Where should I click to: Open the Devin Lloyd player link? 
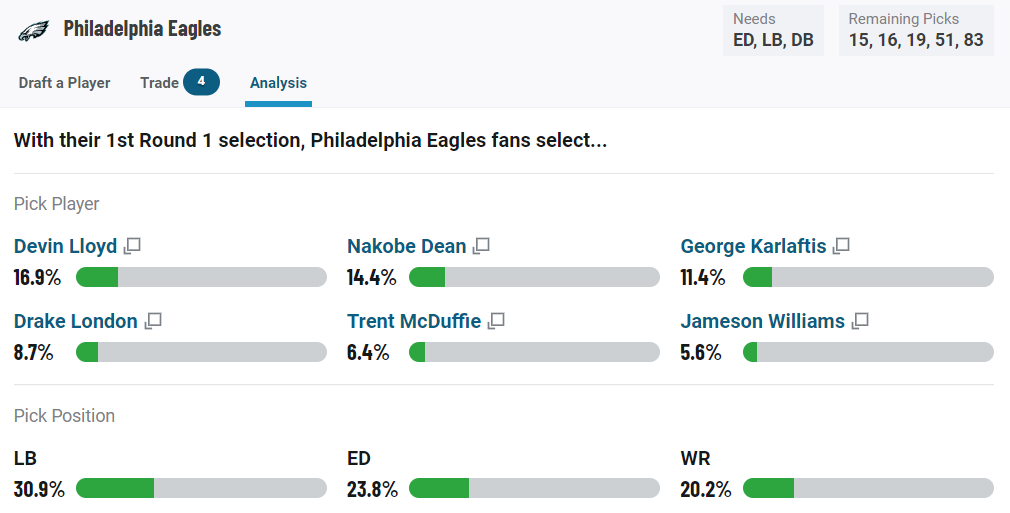(x=66, y=246)
